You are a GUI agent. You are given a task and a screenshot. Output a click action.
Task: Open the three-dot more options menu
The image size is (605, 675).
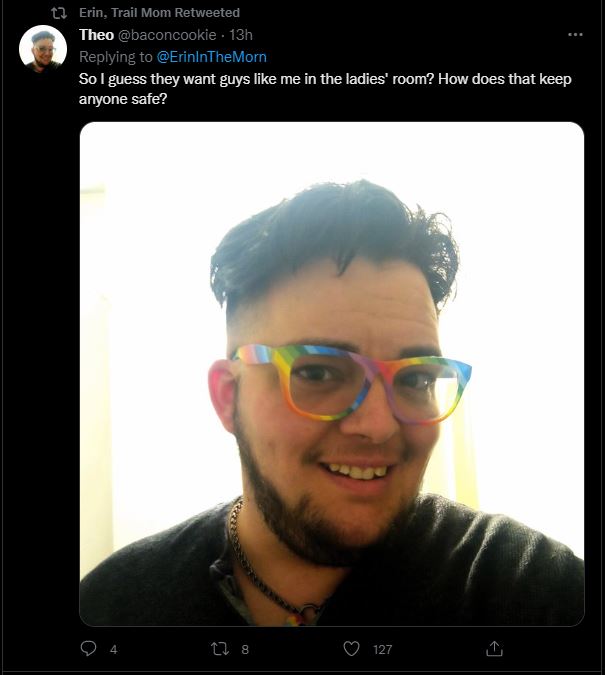pyautogui.click(x=575, y=34)
